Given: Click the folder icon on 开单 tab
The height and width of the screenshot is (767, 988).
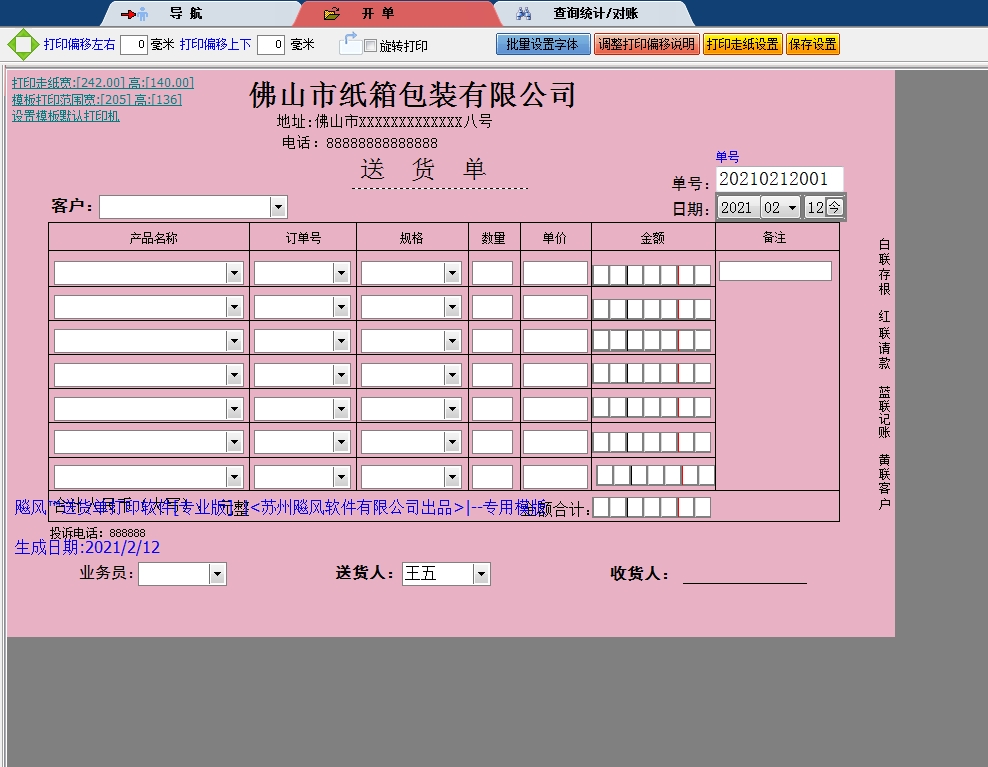Looking at the screenshot, I should point(332,14).
